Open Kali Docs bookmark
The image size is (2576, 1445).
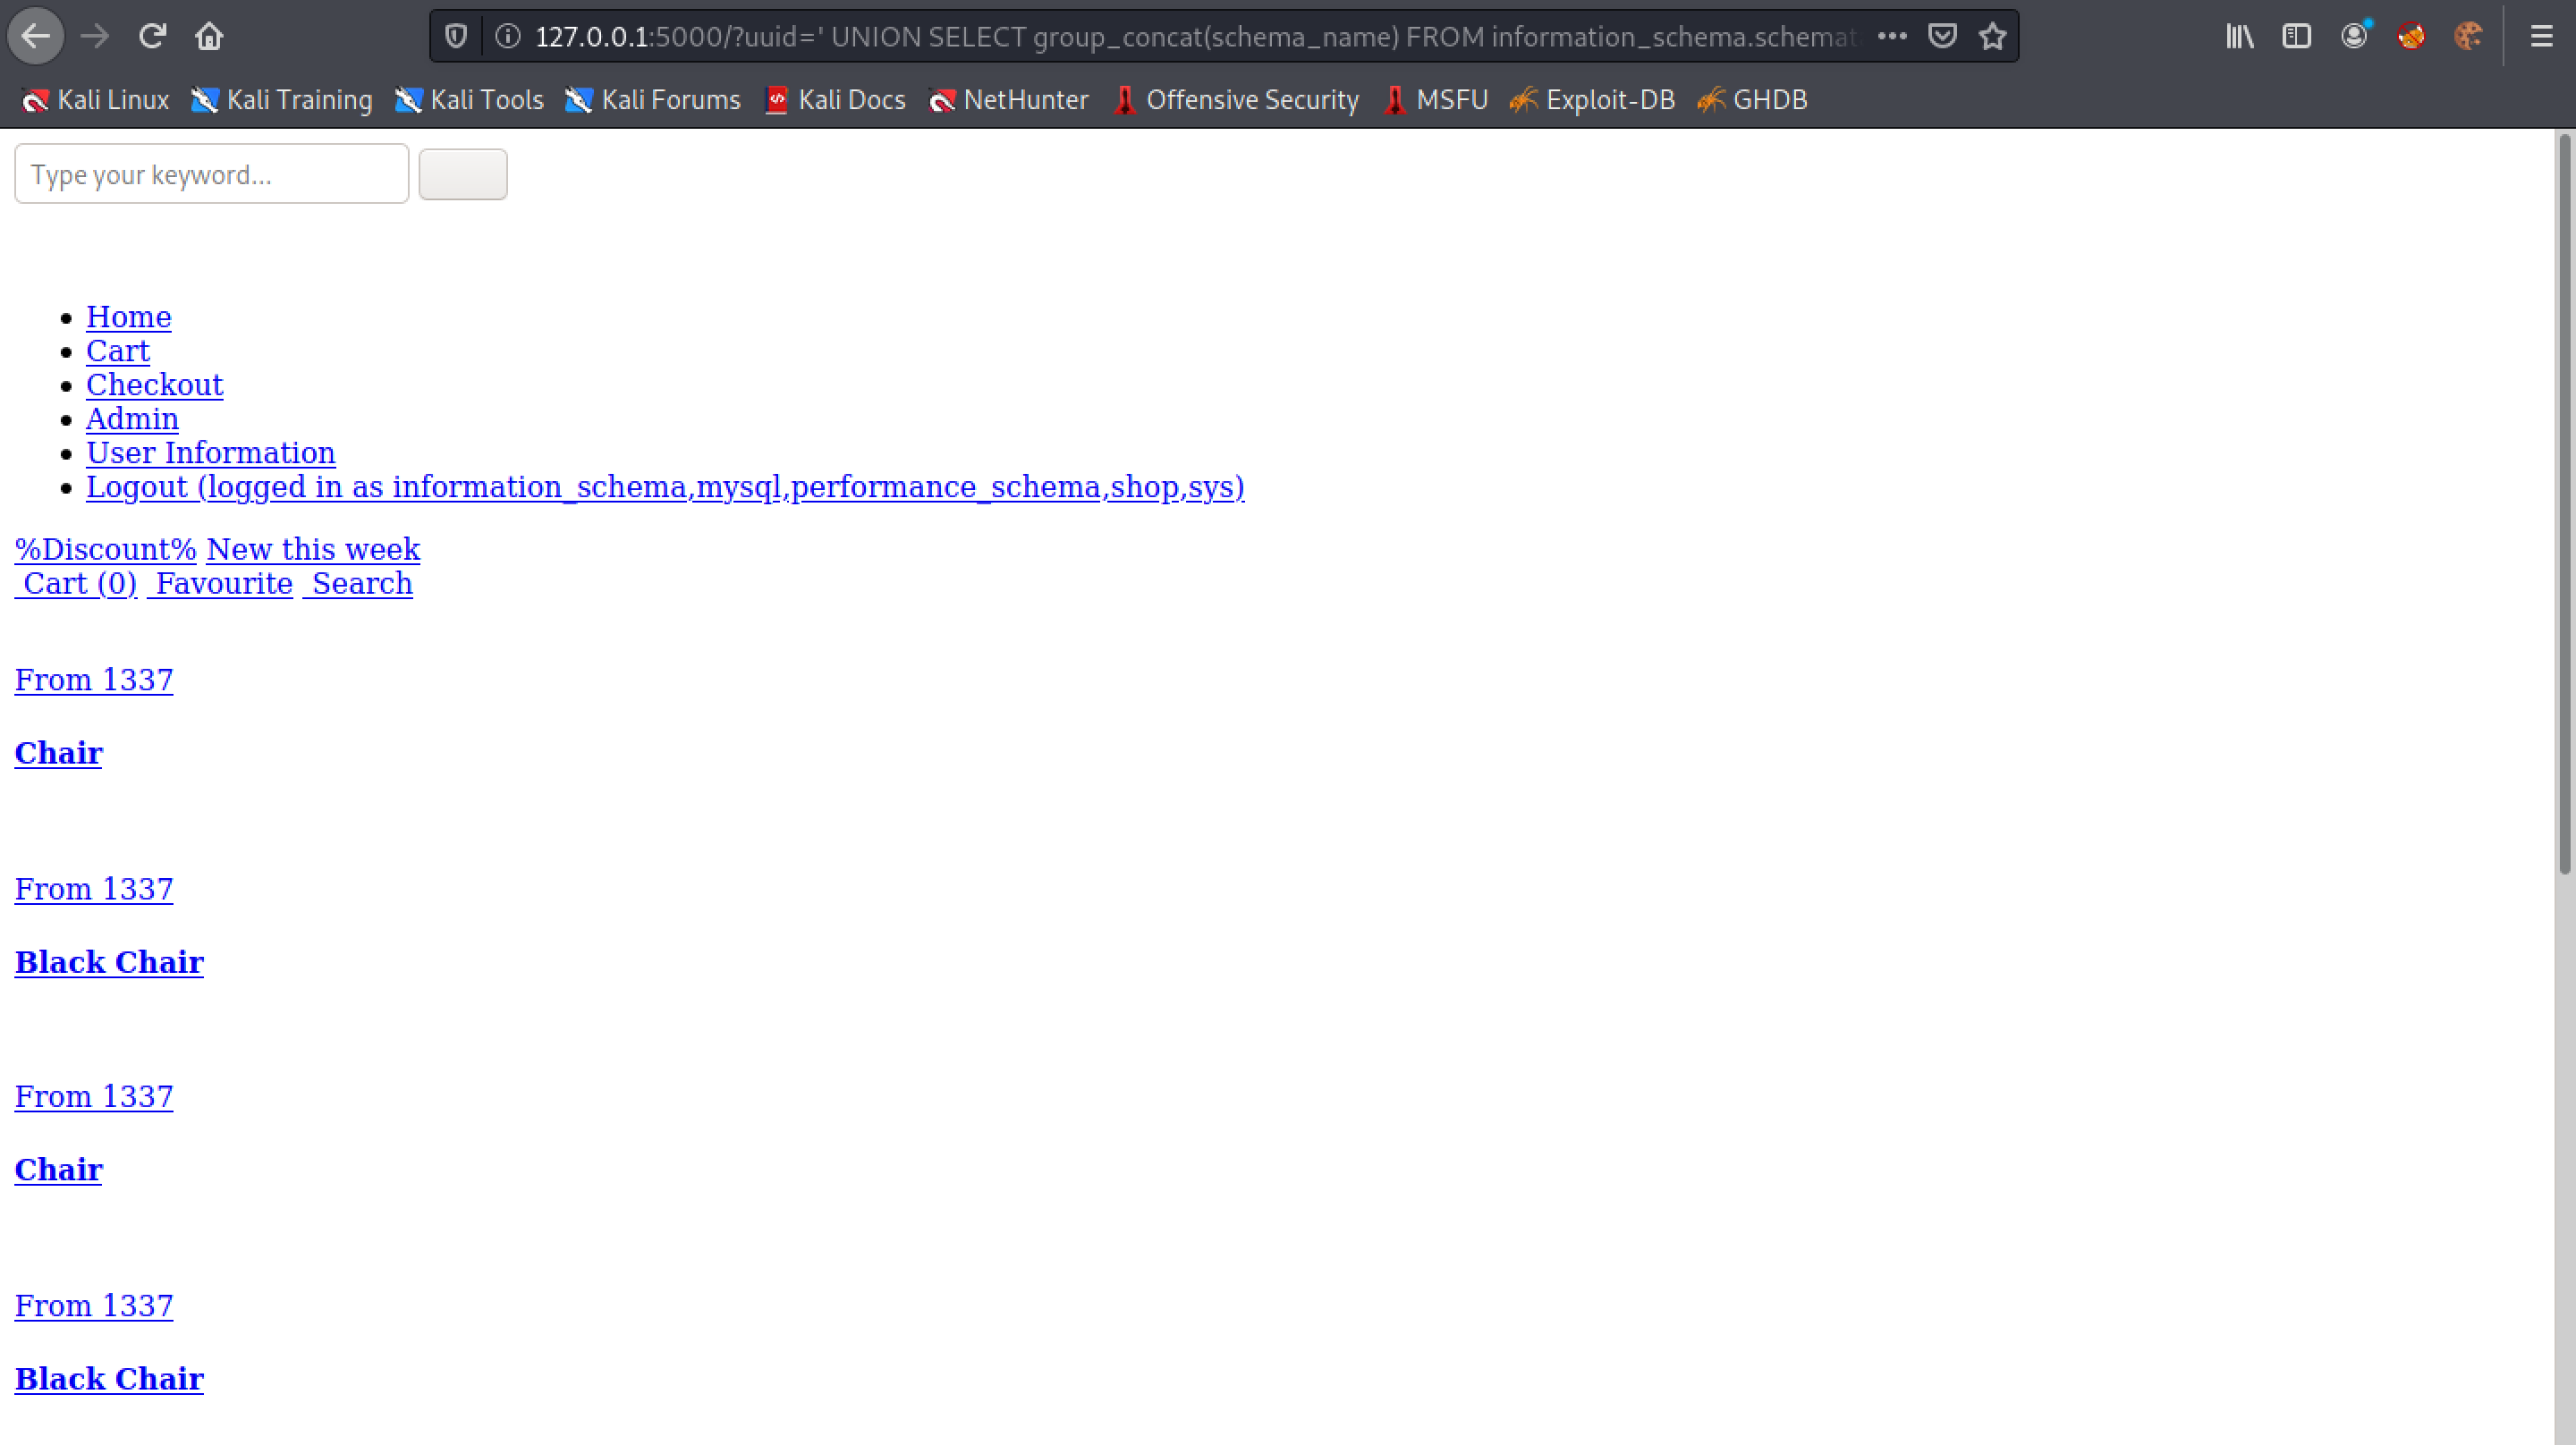(x=835, y=100)
